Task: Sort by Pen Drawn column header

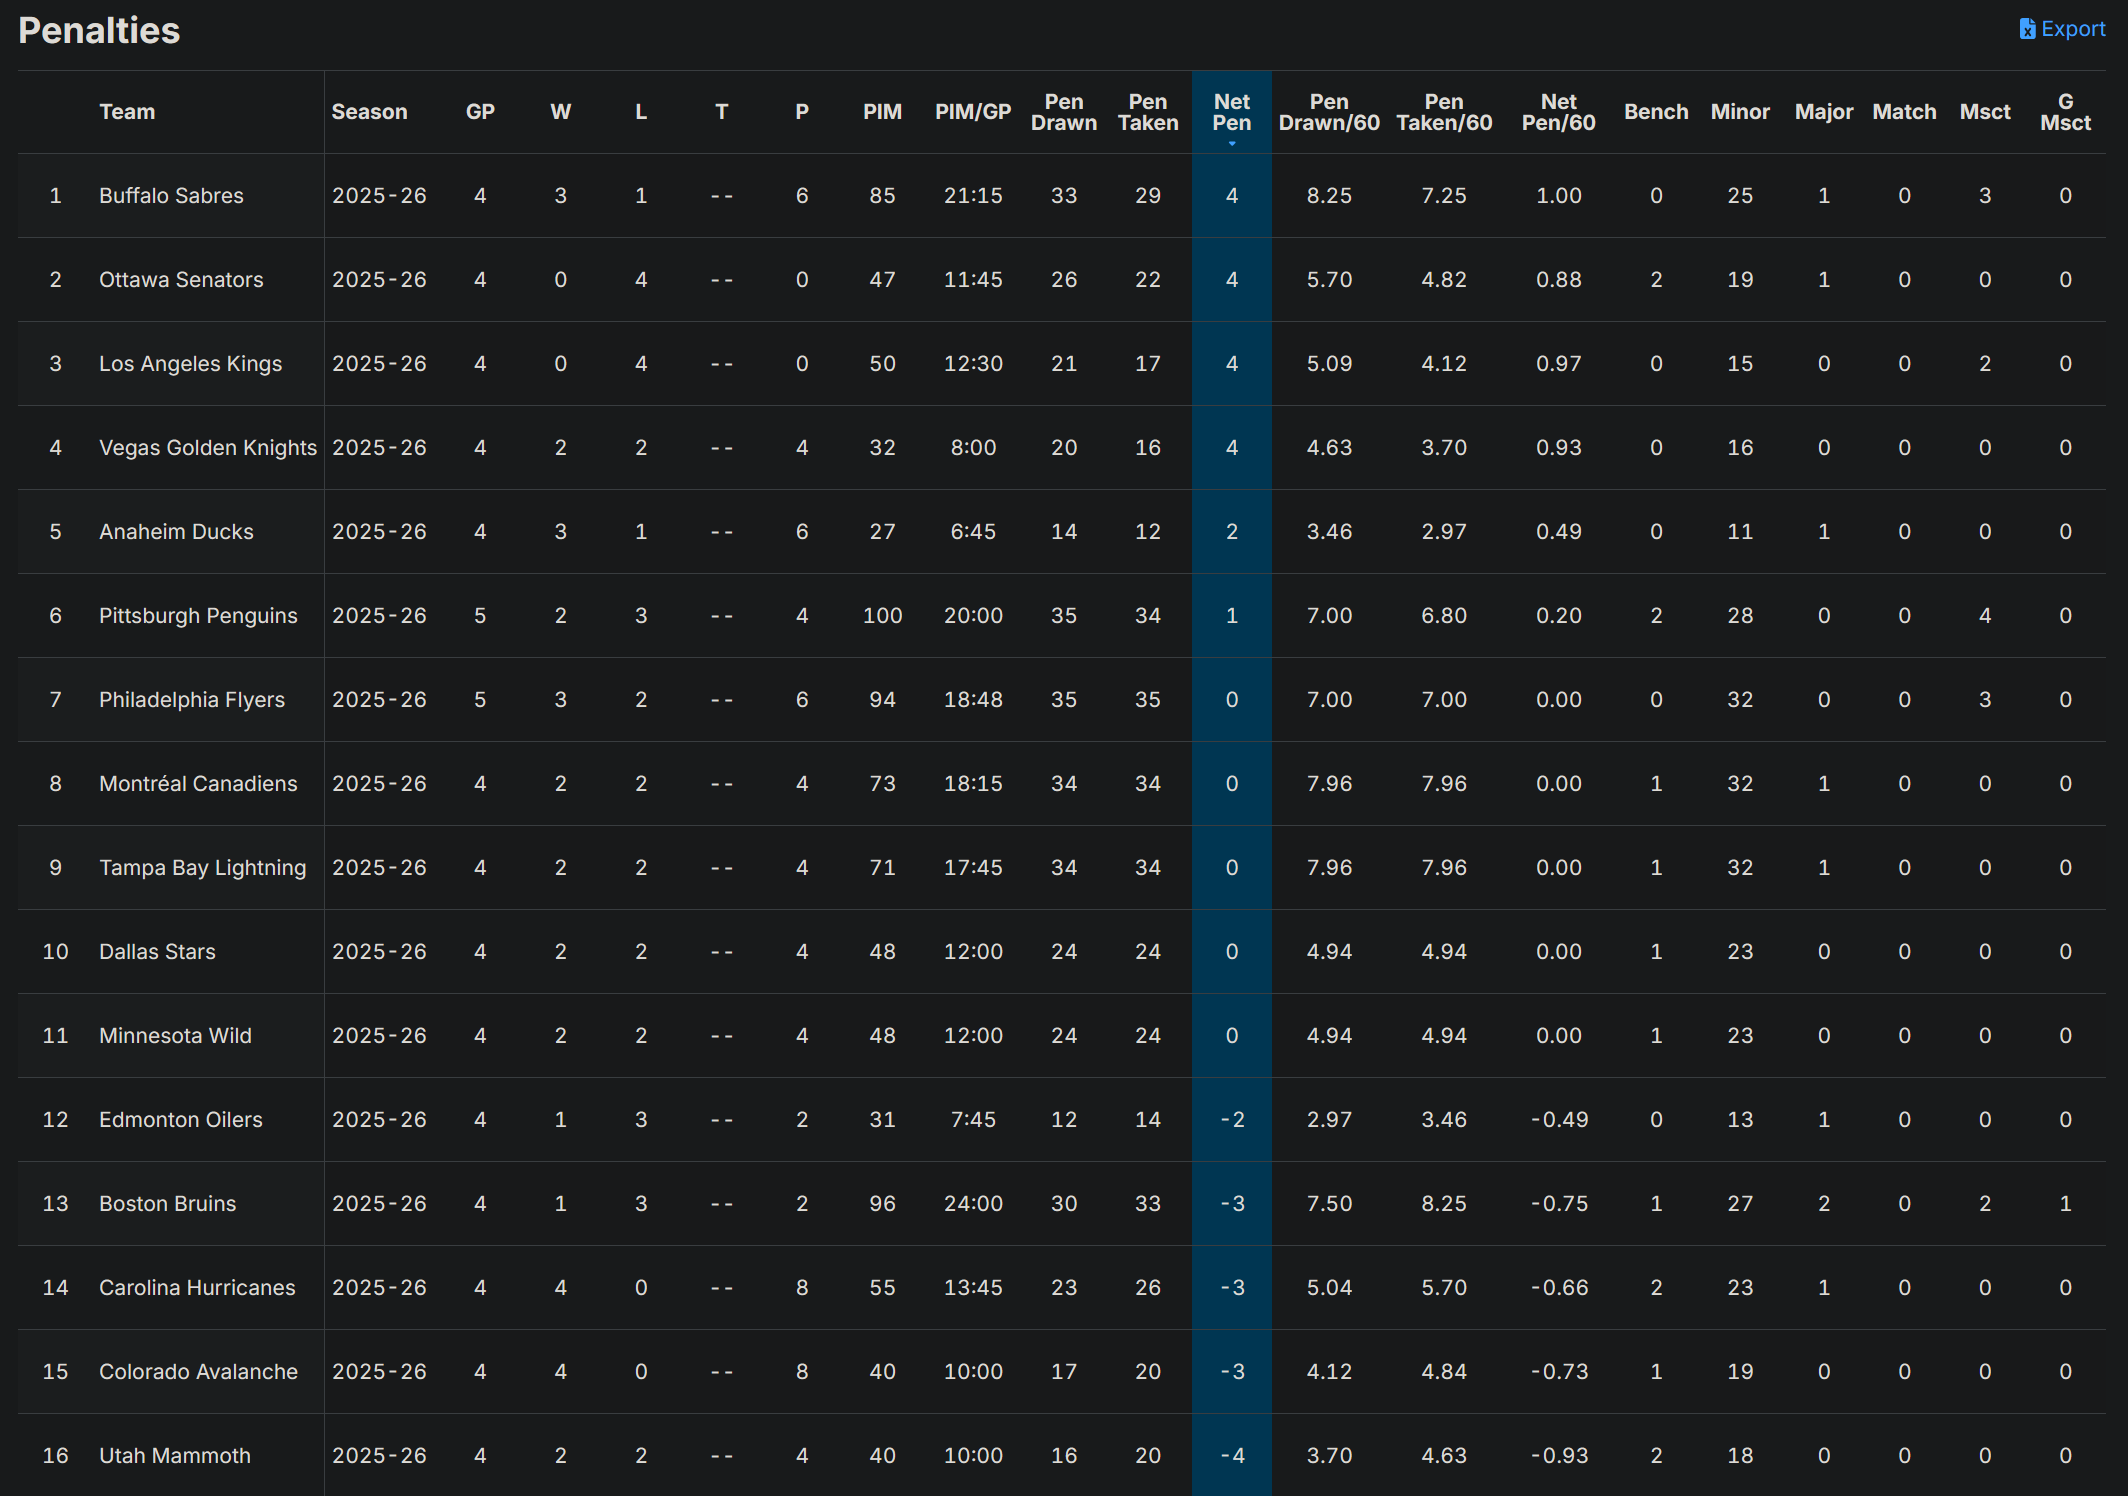Action: (1064, 112)
